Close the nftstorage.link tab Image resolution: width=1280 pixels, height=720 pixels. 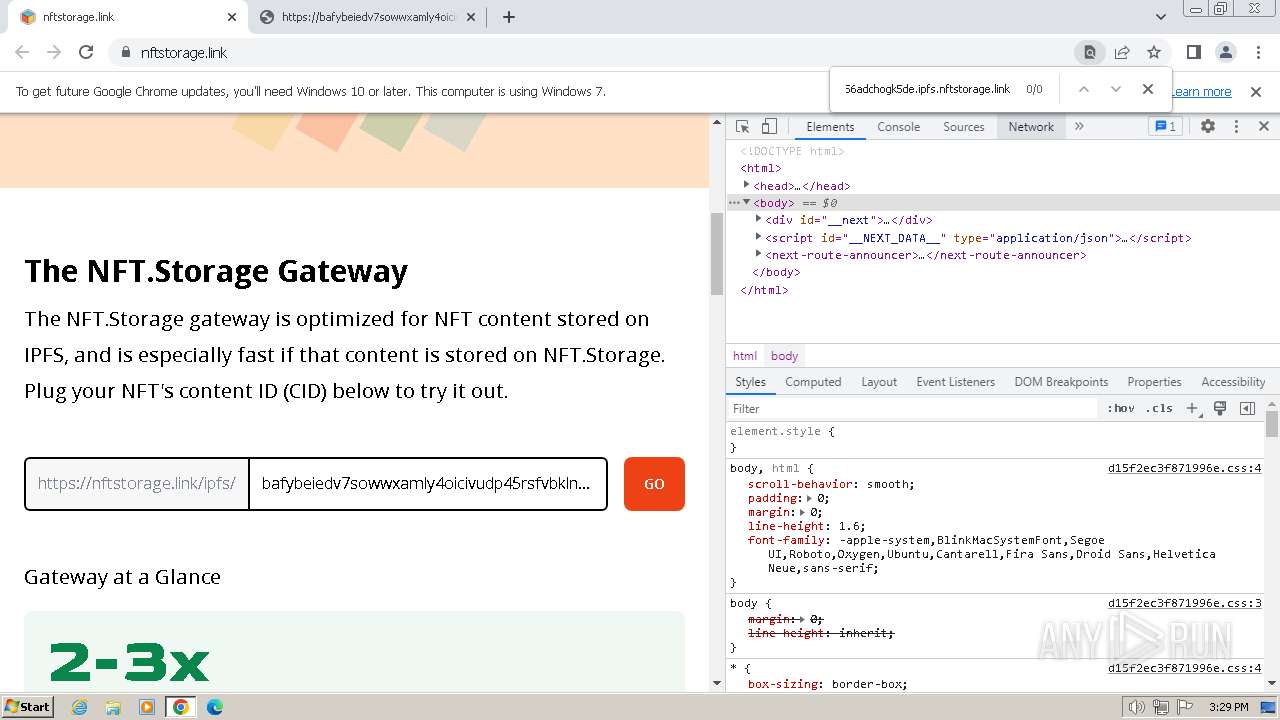[x=232, y=17]
